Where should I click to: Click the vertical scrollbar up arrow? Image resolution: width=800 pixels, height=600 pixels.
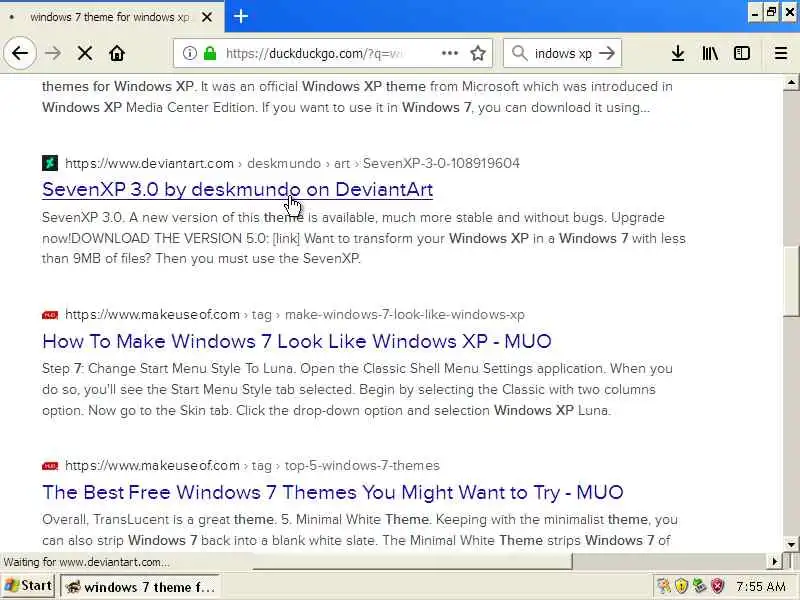[791, 82]
